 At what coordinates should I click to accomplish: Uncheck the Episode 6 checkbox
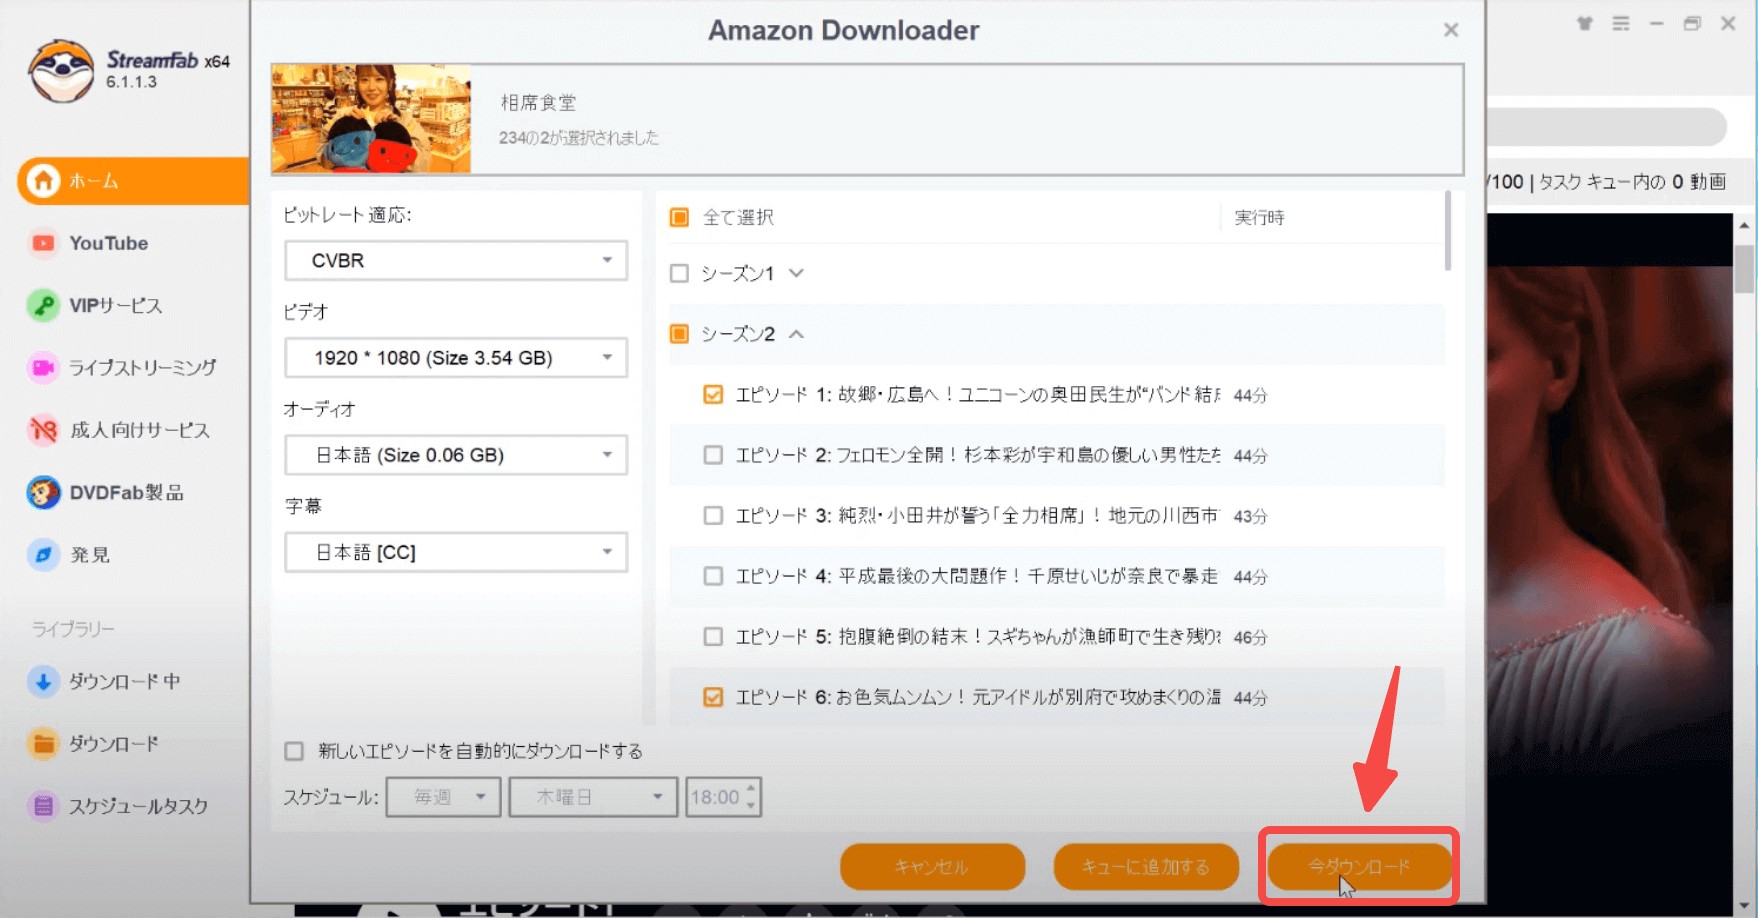coord(713,697)
